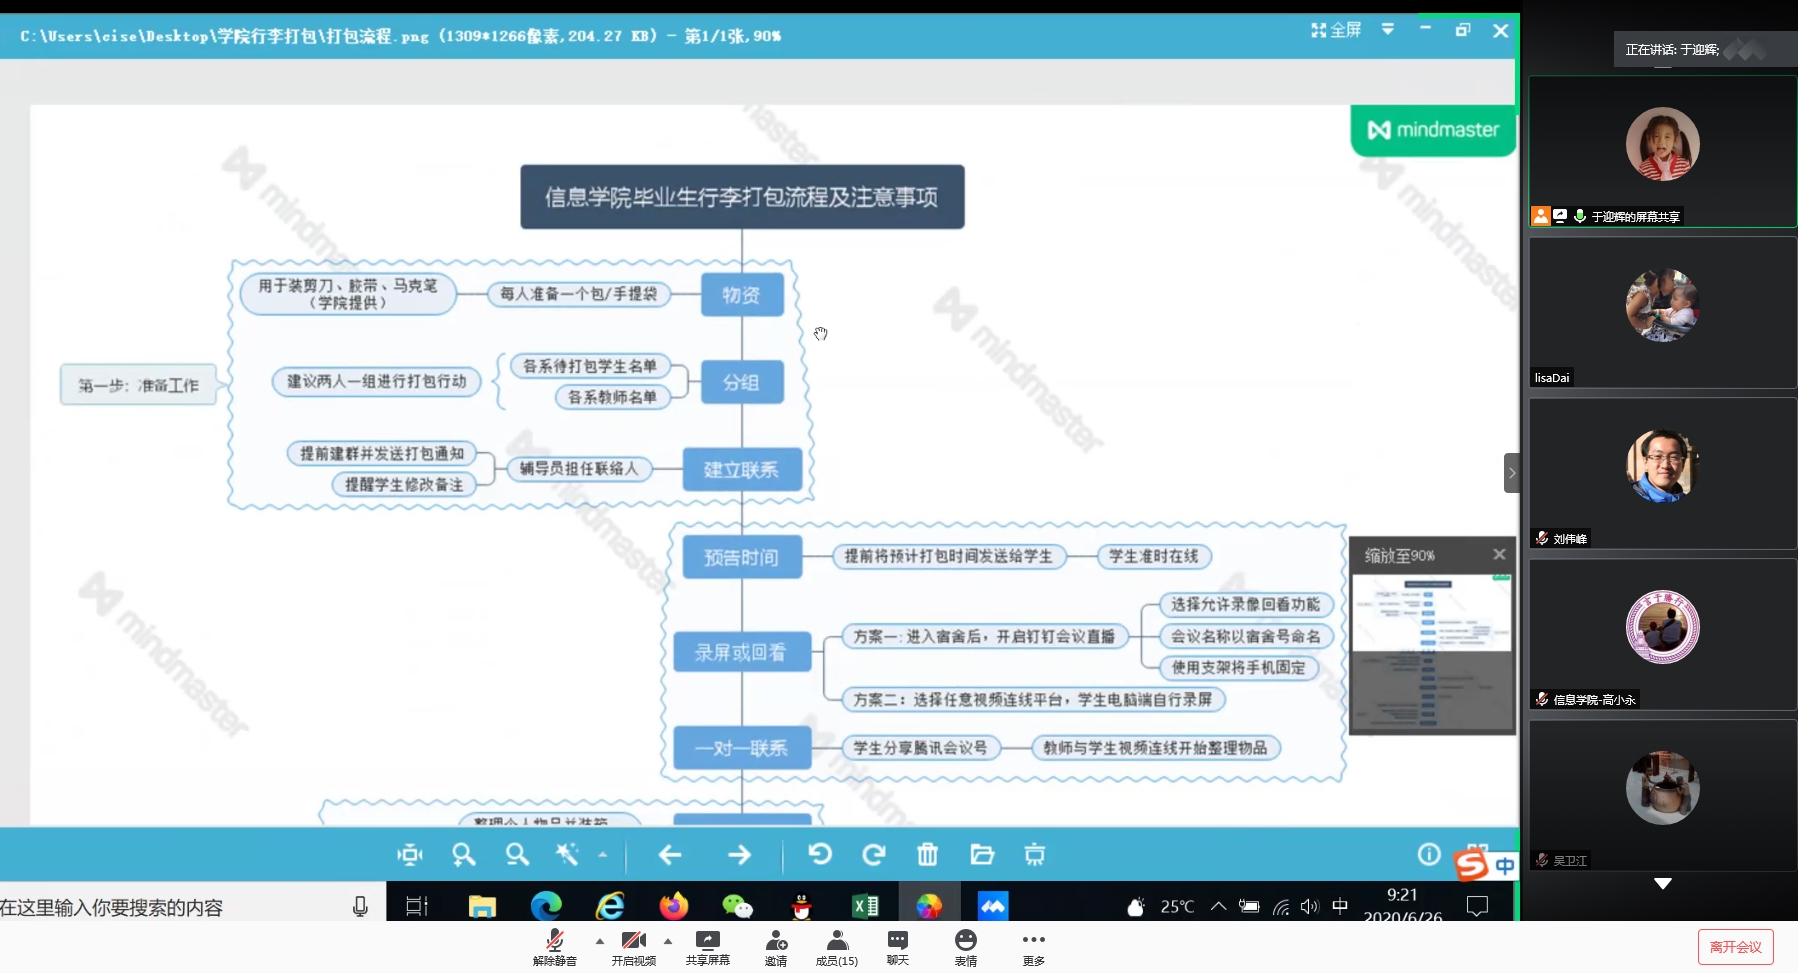The image size is (1798, 973).
Task: Open folder icon in viewer toolbar
Action: tap(982, 855)
